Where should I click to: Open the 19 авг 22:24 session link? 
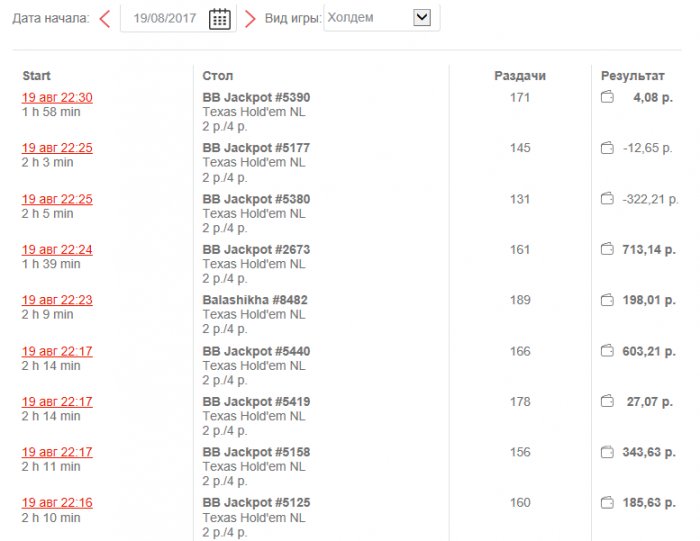57,249
